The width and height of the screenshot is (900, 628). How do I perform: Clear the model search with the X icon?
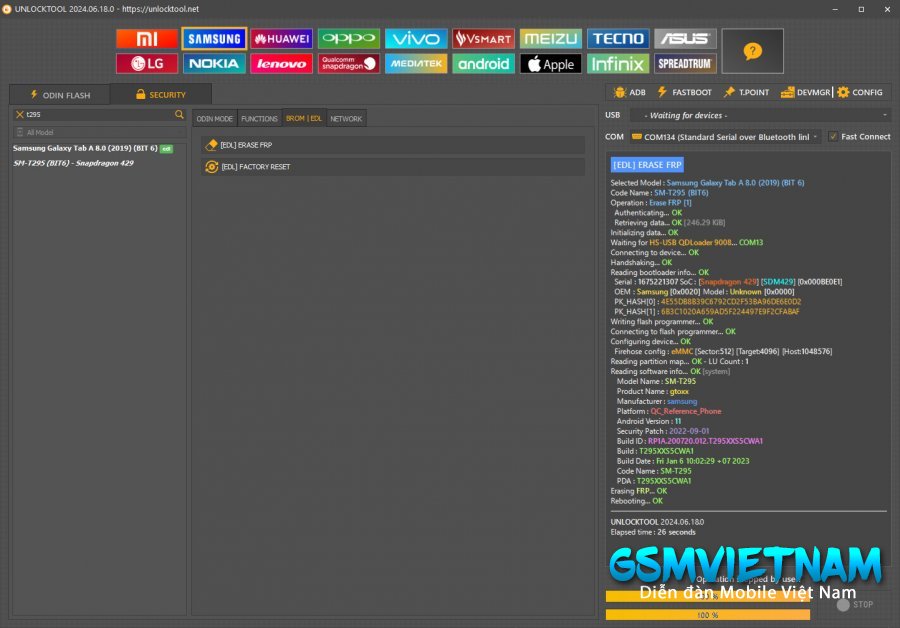point(20,115)
